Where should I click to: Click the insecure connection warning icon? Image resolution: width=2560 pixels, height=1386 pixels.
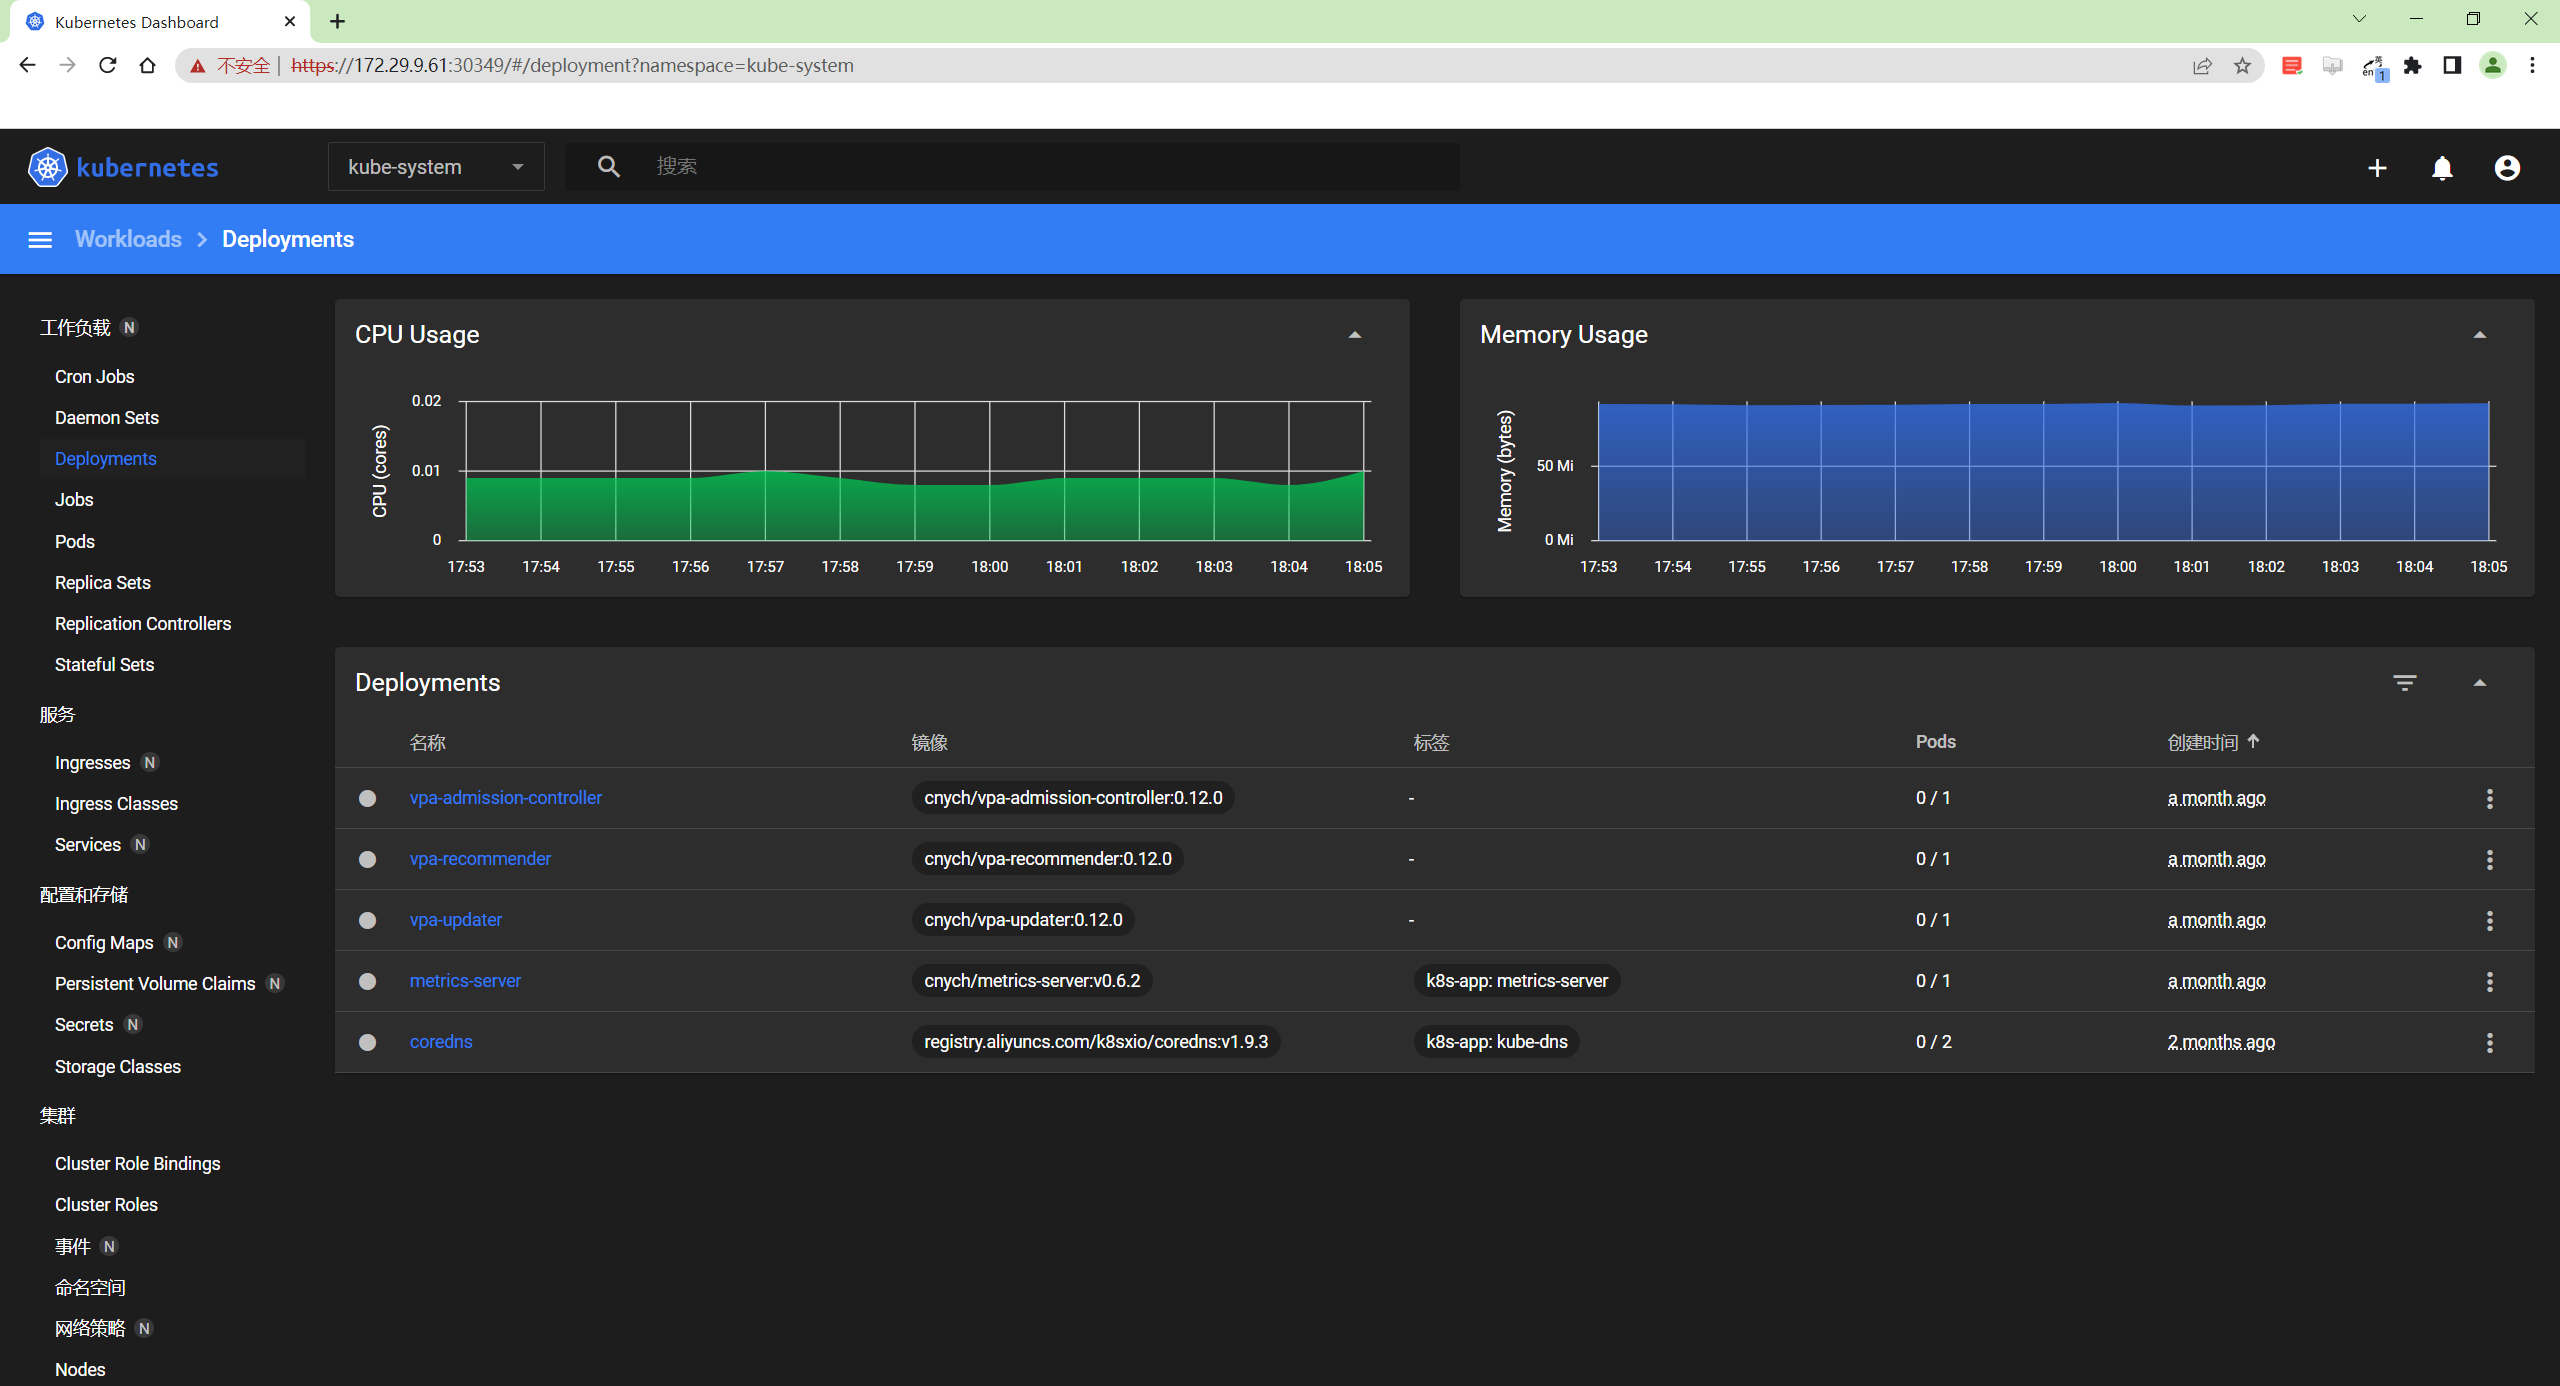click(198, 66)
